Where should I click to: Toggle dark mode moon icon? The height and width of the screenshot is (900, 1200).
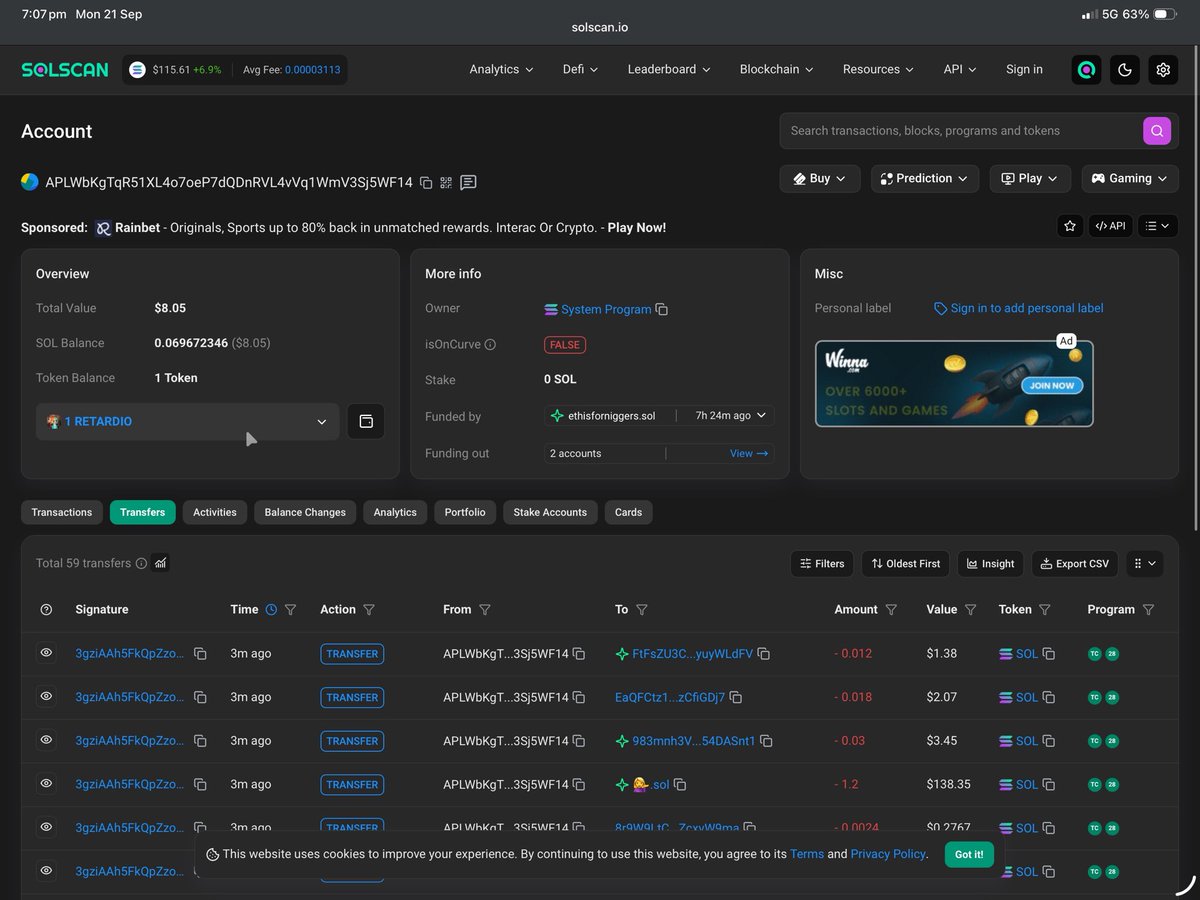click(1125, 70)
